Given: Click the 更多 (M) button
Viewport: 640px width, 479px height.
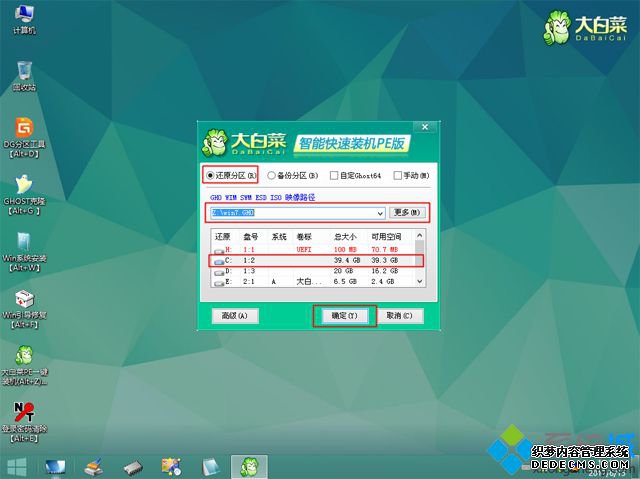Looking at the screenshot, I should [407, 213].
